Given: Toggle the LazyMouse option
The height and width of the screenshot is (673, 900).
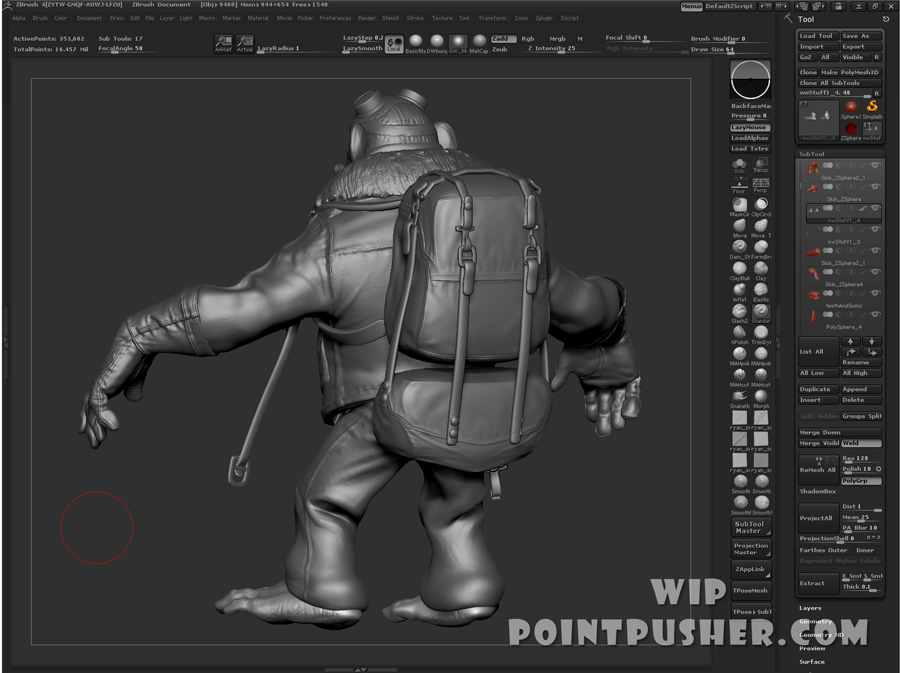Looking at the screenshot, I should (x=750, y=127).
